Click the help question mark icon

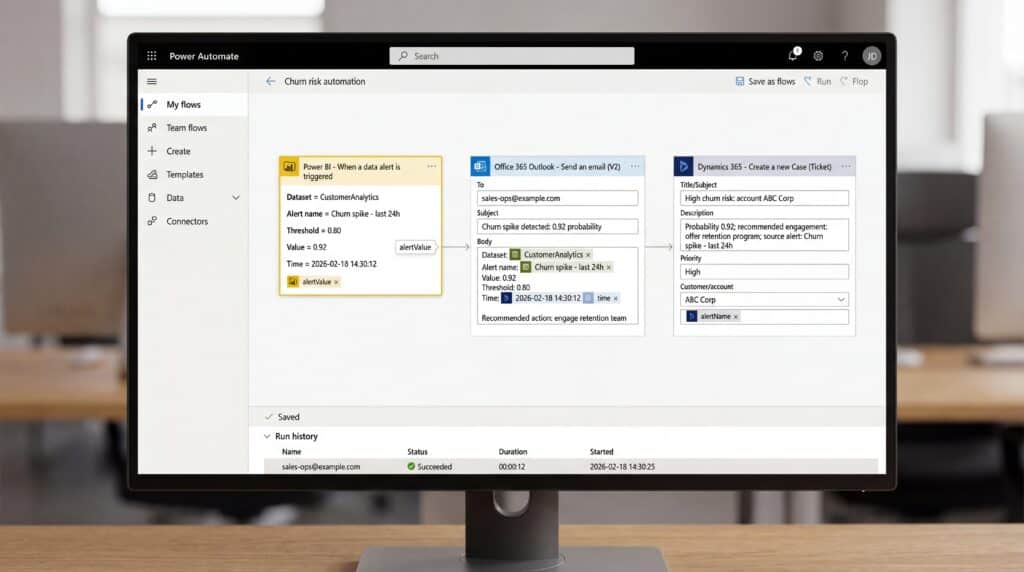pos(844,56)
